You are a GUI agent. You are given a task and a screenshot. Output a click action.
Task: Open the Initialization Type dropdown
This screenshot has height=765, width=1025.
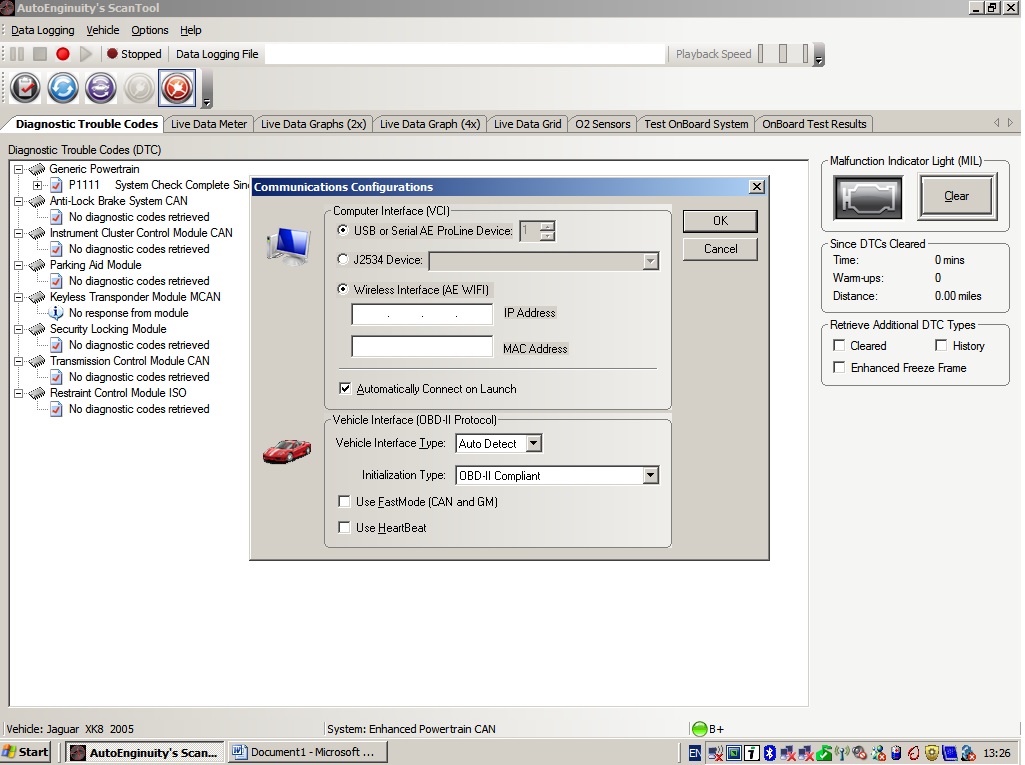(x=650, y=475)
